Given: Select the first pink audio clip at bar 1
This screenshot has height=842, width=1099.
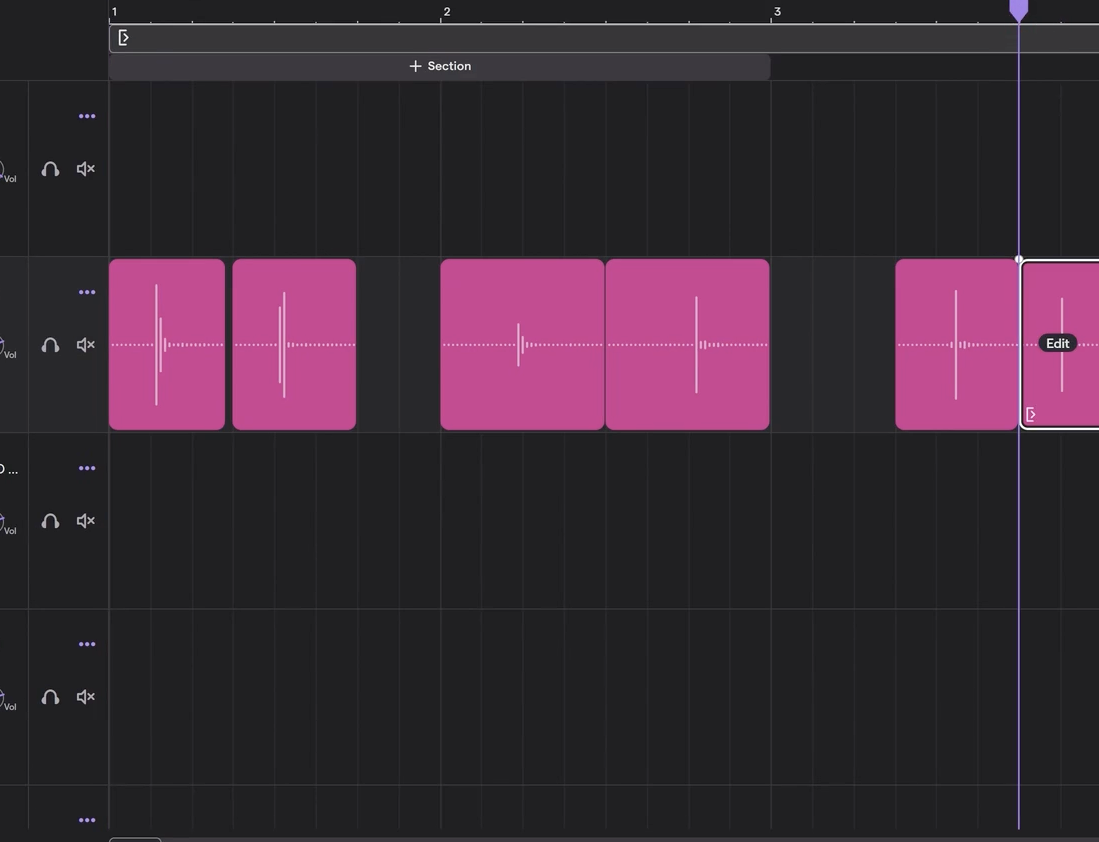Looking at the screenshot, I should coord(167,344).
